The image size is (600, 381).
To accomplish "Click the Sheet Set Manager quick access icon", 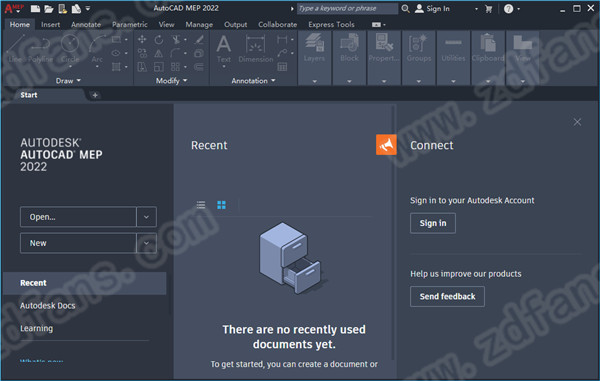I will tap(76, 8).
